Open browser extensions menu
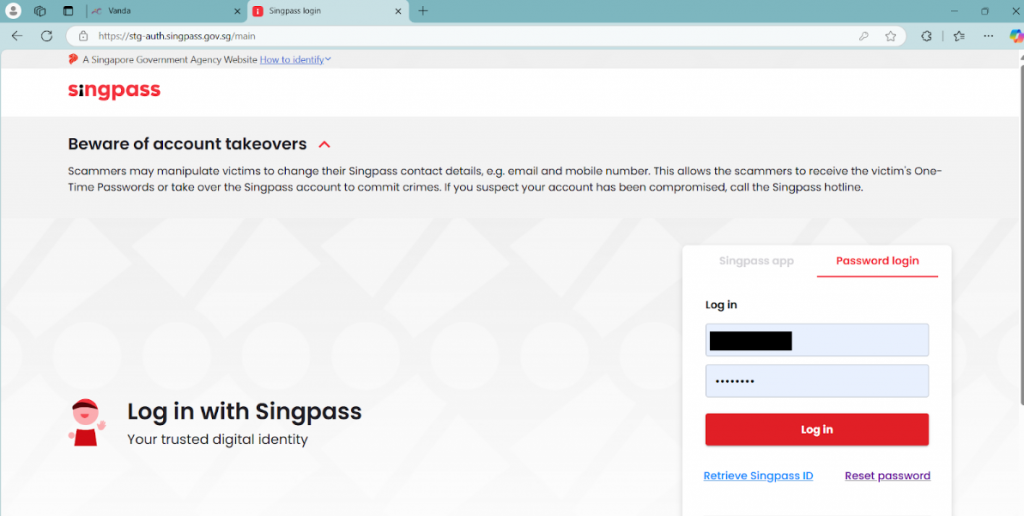 click(x=926, y=36)
